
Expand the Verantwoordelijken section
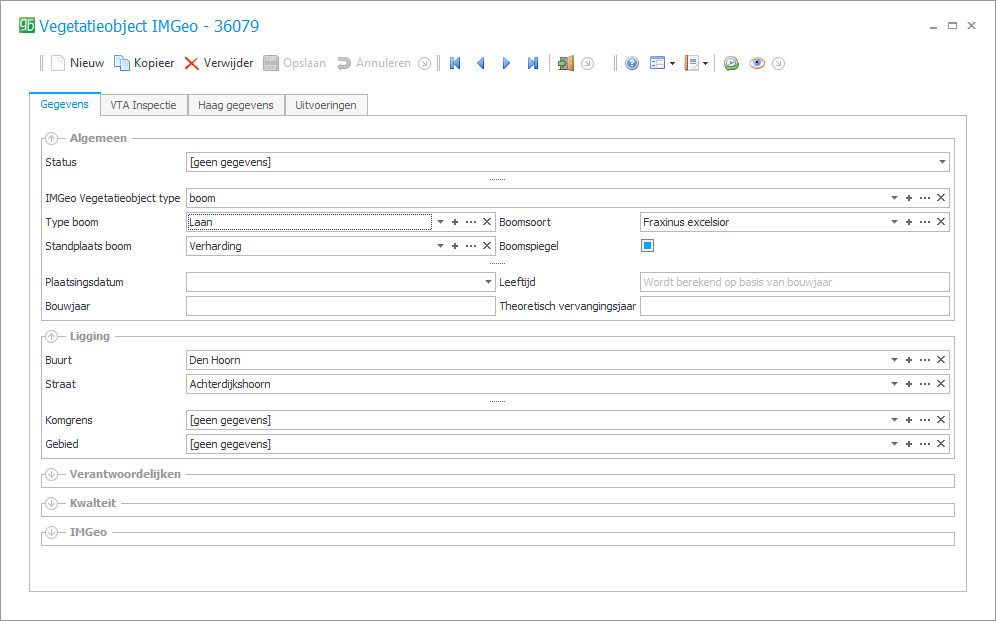(52, 474)
